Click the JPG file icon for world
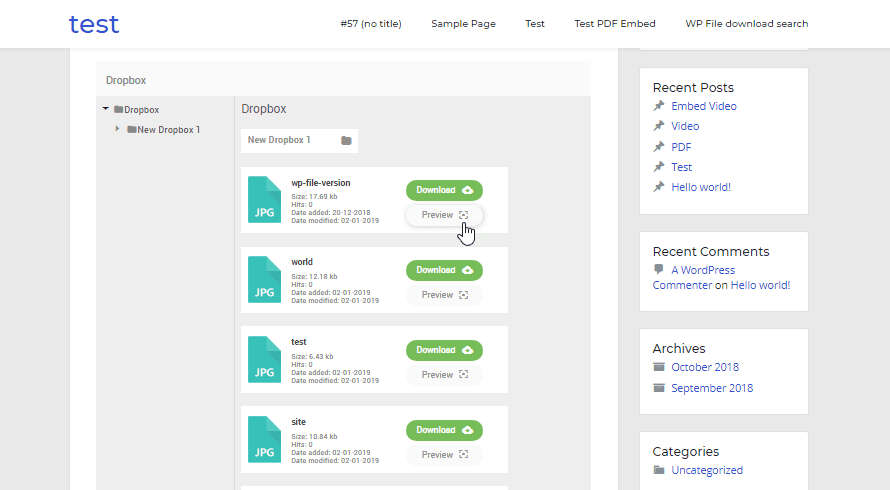 click(264, 279)
